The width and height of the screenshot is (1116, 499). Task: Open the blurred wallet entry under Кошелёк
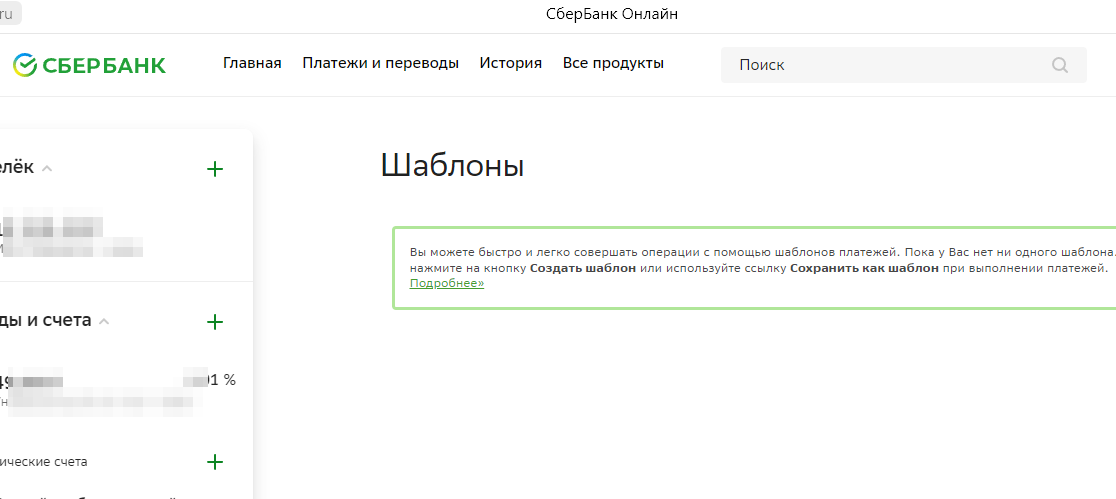click(x=70, y=235)
